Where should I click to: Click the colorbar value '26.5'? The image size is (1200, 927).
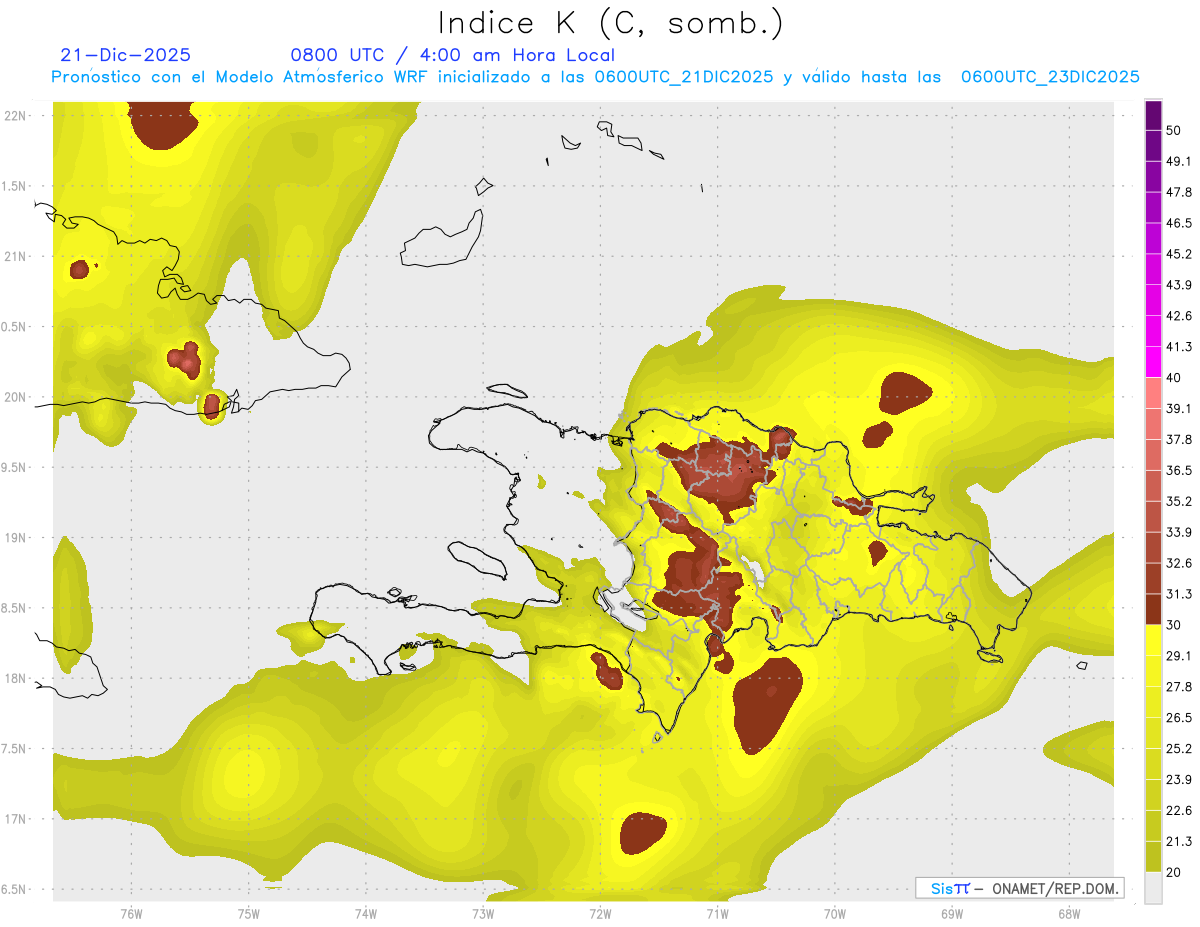pos(1178,717)
